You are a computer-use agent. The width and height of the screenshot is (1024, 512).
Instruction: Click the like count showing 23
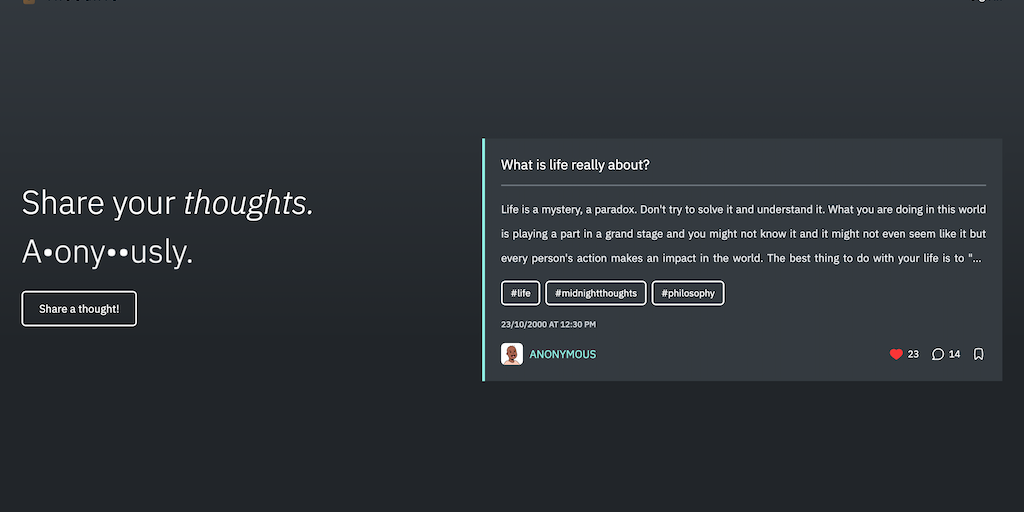coord(913,354)
